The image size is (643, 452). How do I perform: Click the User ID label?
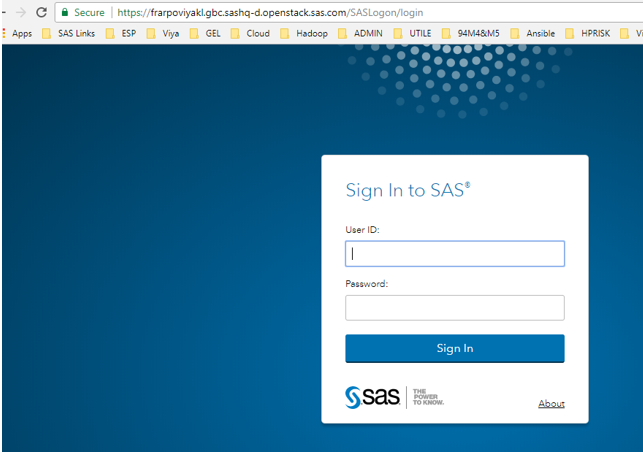[362, 230]
